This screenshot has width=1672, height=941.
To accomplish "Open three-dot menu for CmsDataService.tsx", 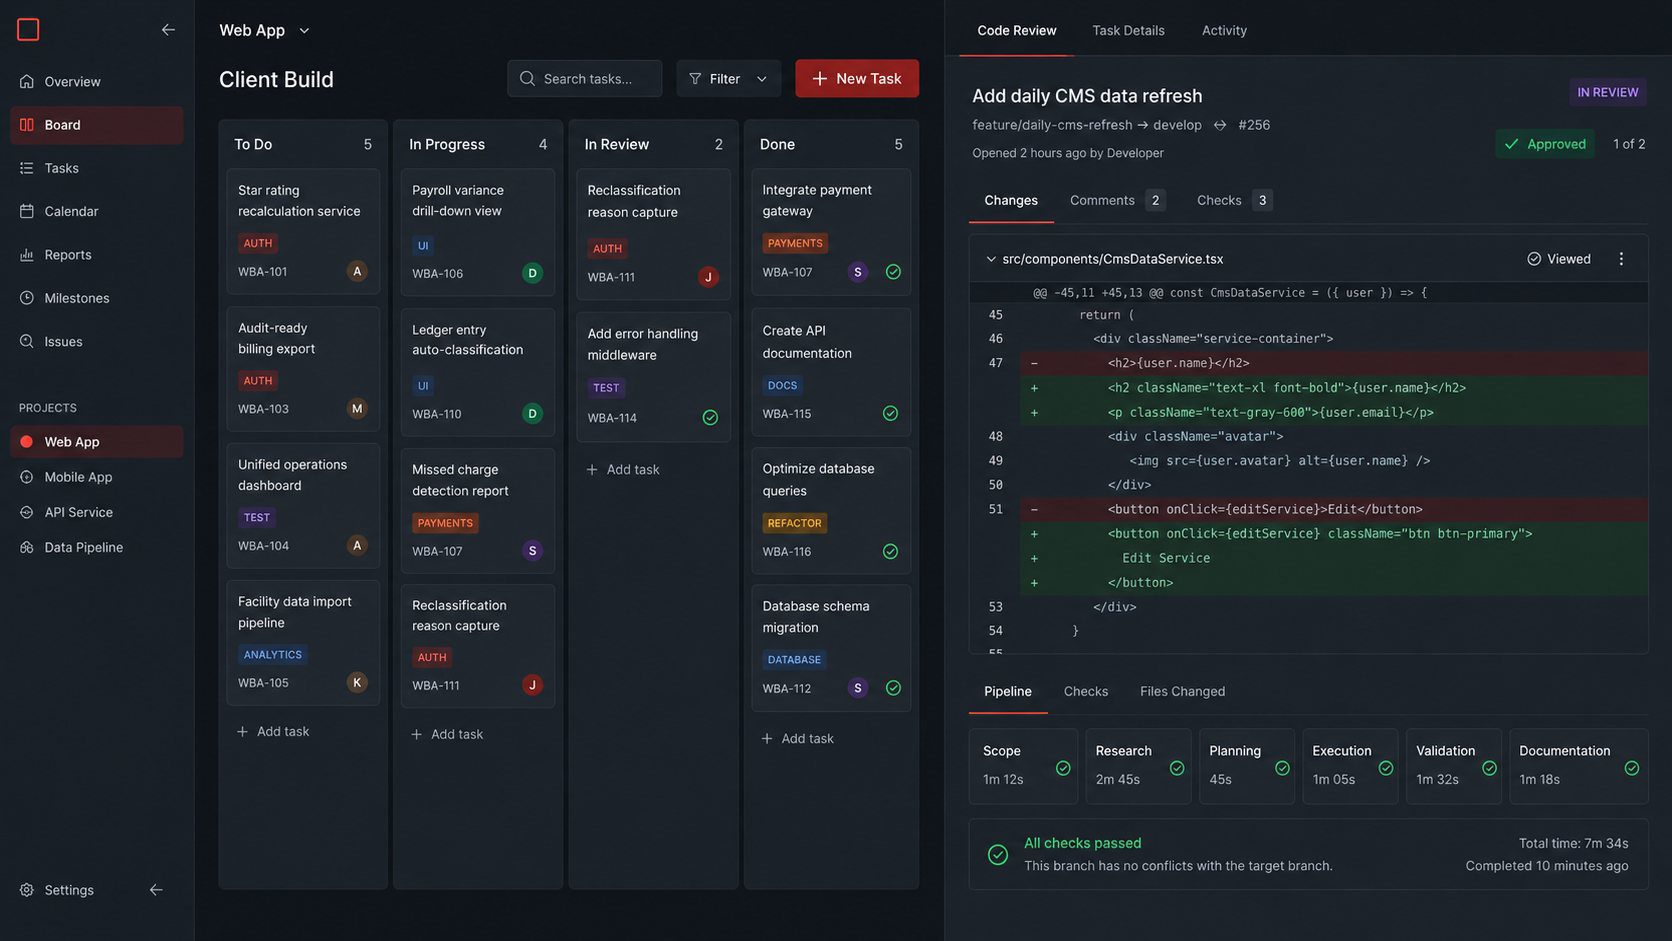I will click(x=1621, y=259).
